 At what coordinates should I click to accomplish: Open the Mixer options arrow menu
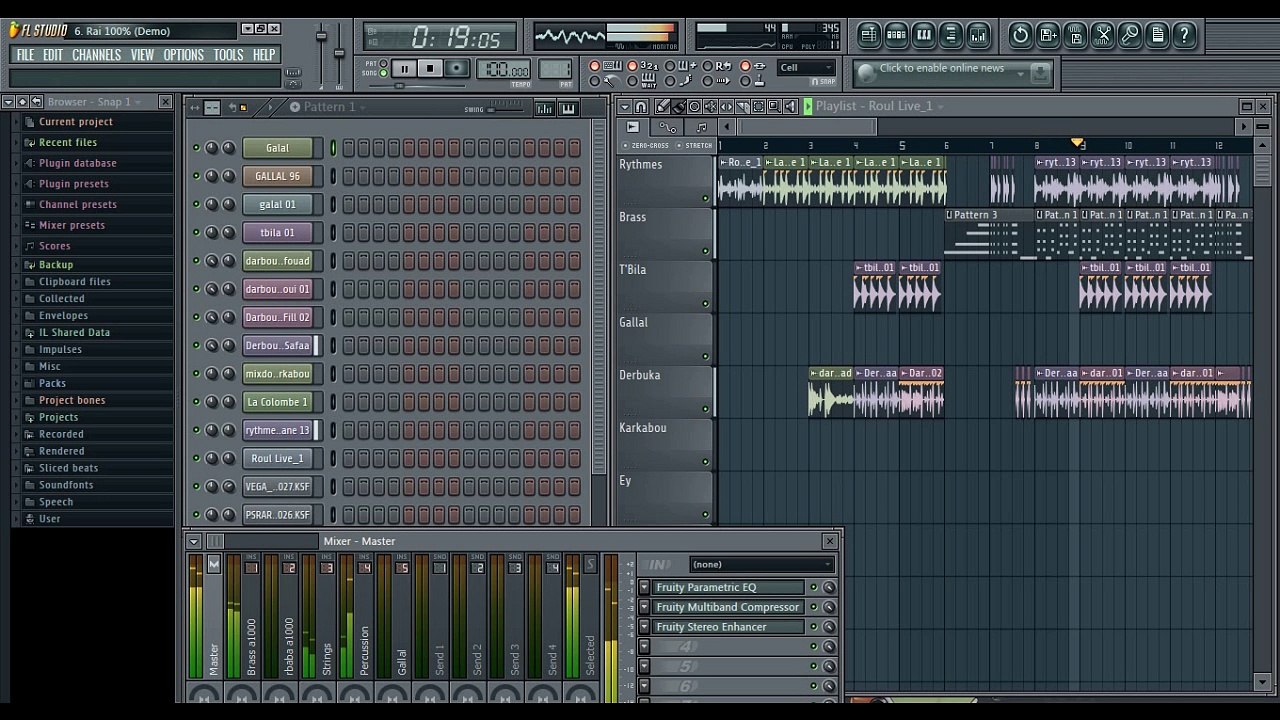pyautogui.click(x=192, y=541)
